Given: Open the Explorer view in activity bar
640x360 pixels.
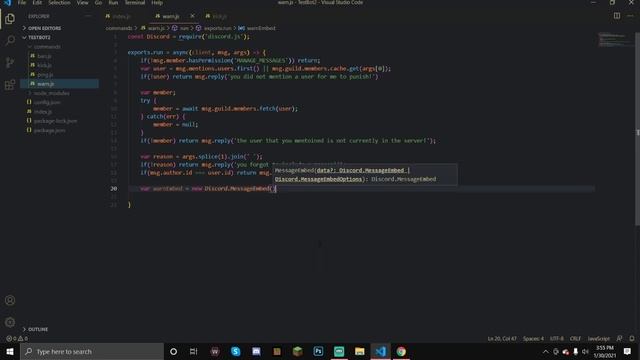Looking at the screenshot, I should tap(10, 19).
